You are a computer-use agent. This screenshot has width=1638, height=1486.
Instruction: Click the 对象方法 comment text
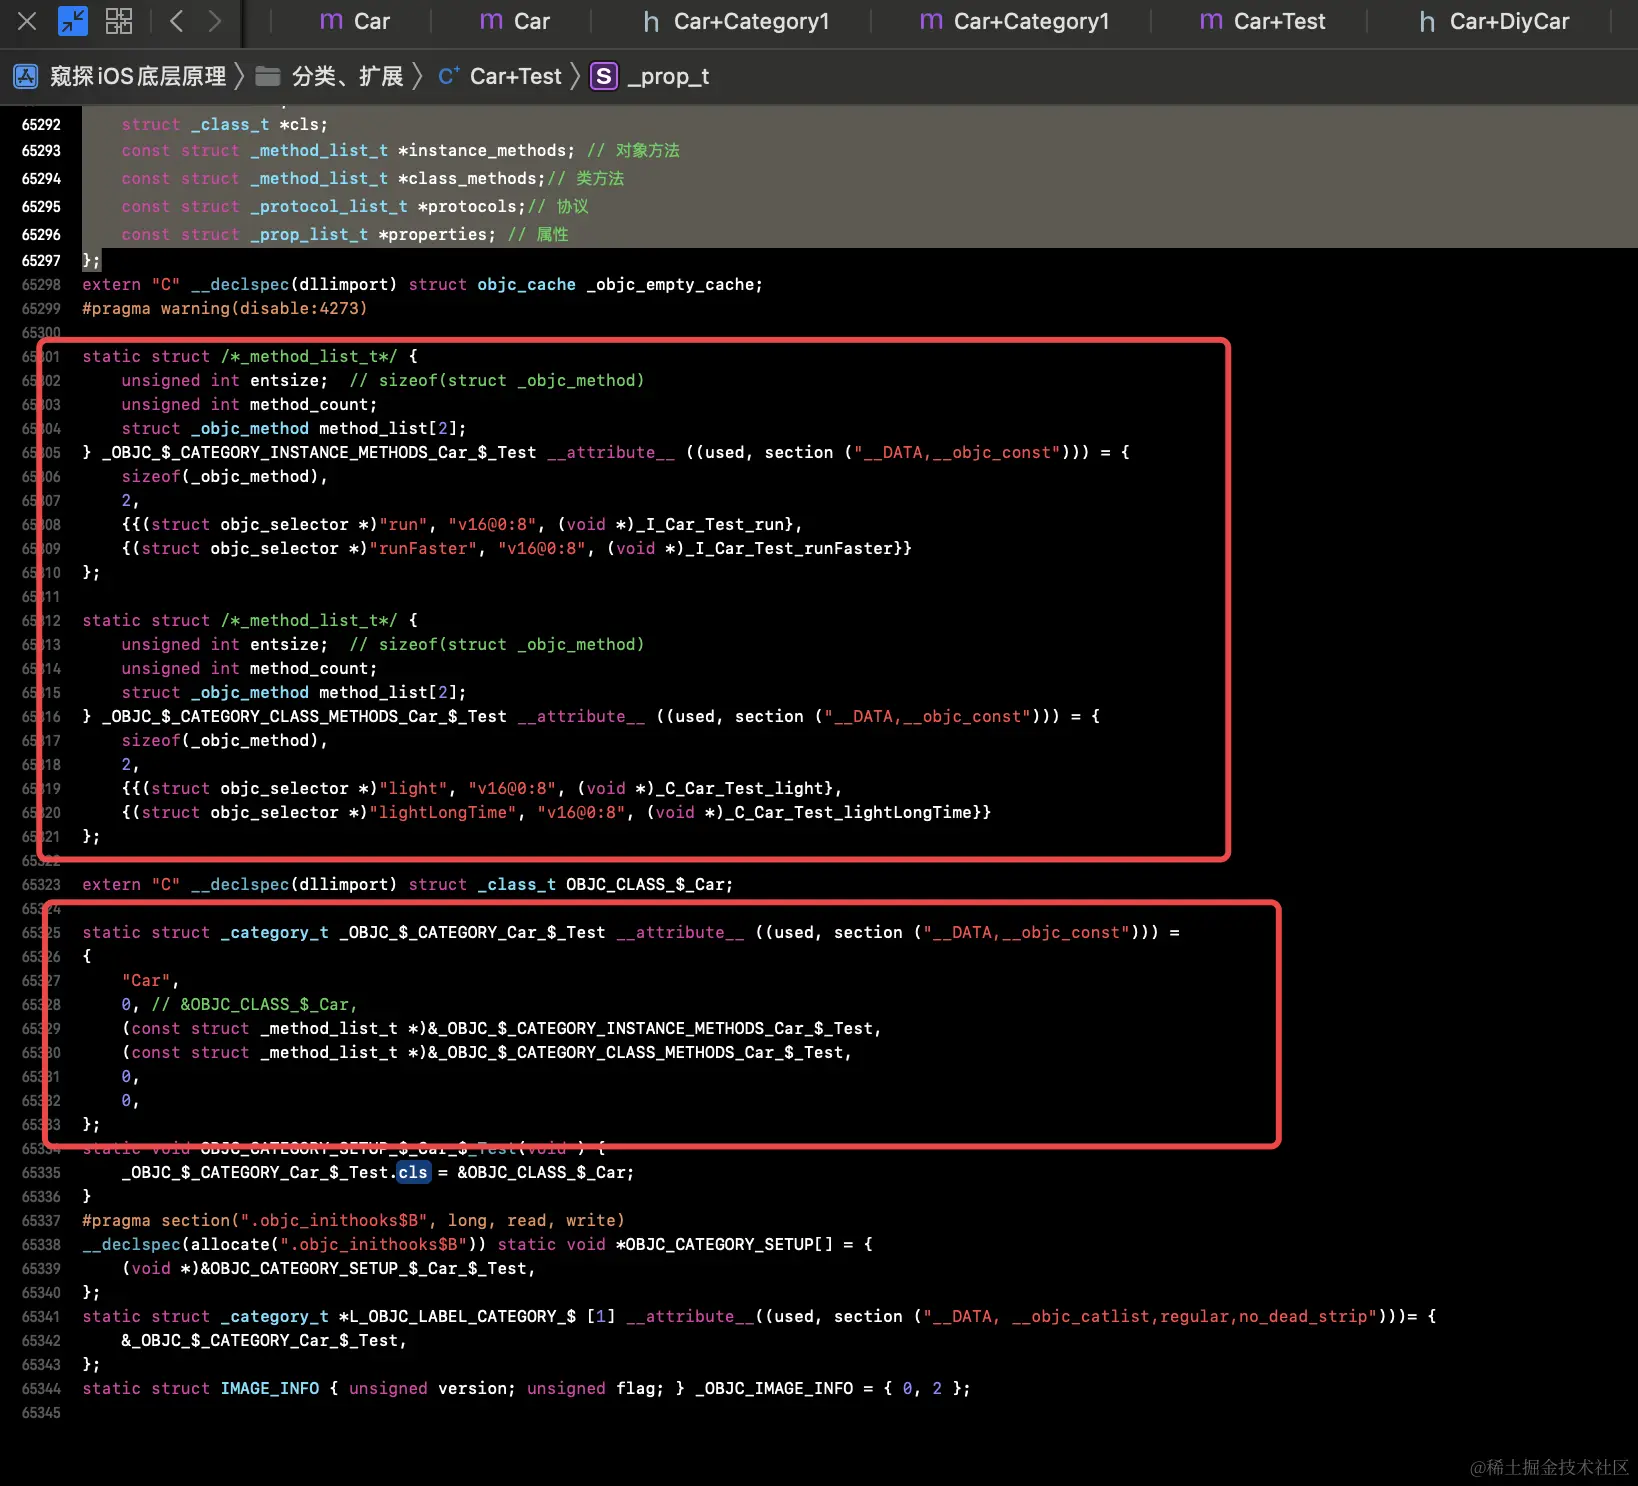(x=647, y=151)
